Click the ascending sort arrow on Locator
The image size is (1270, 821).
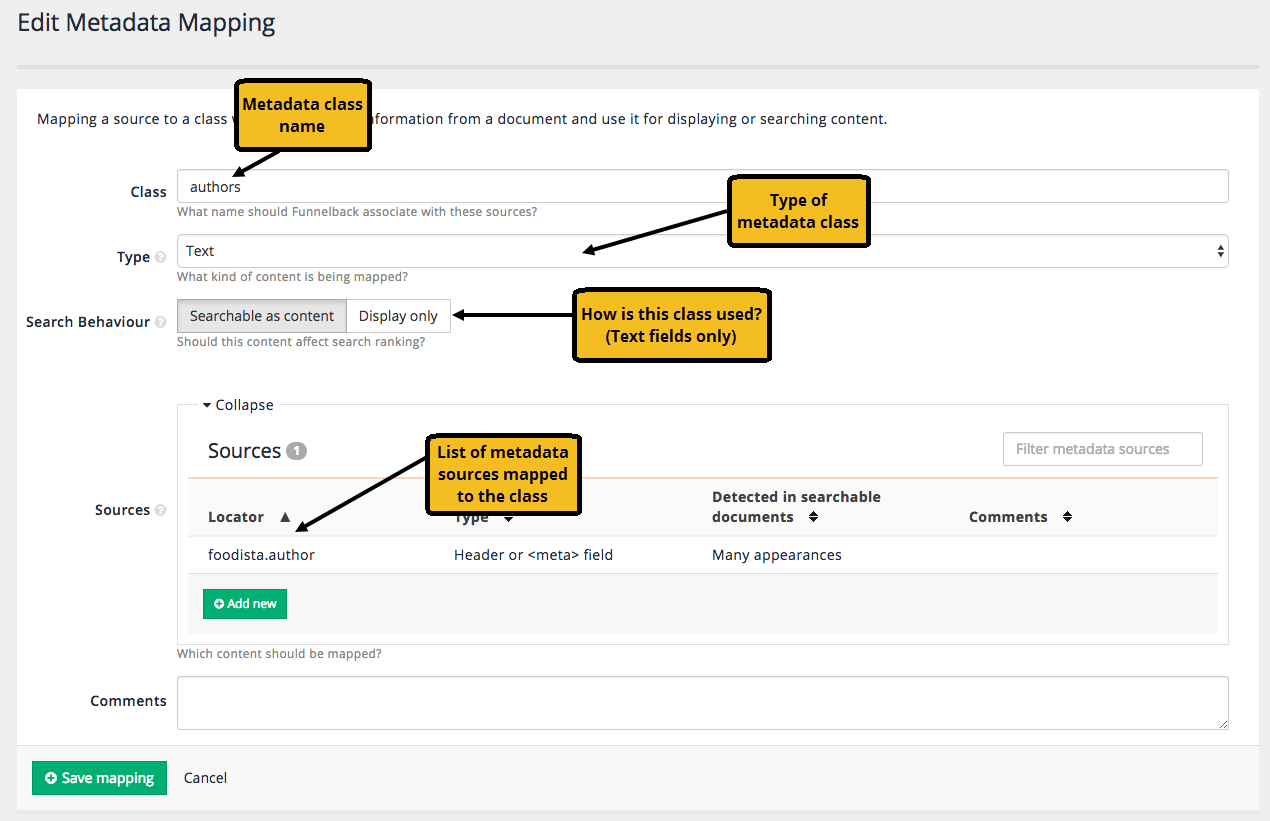click(285, 517)
